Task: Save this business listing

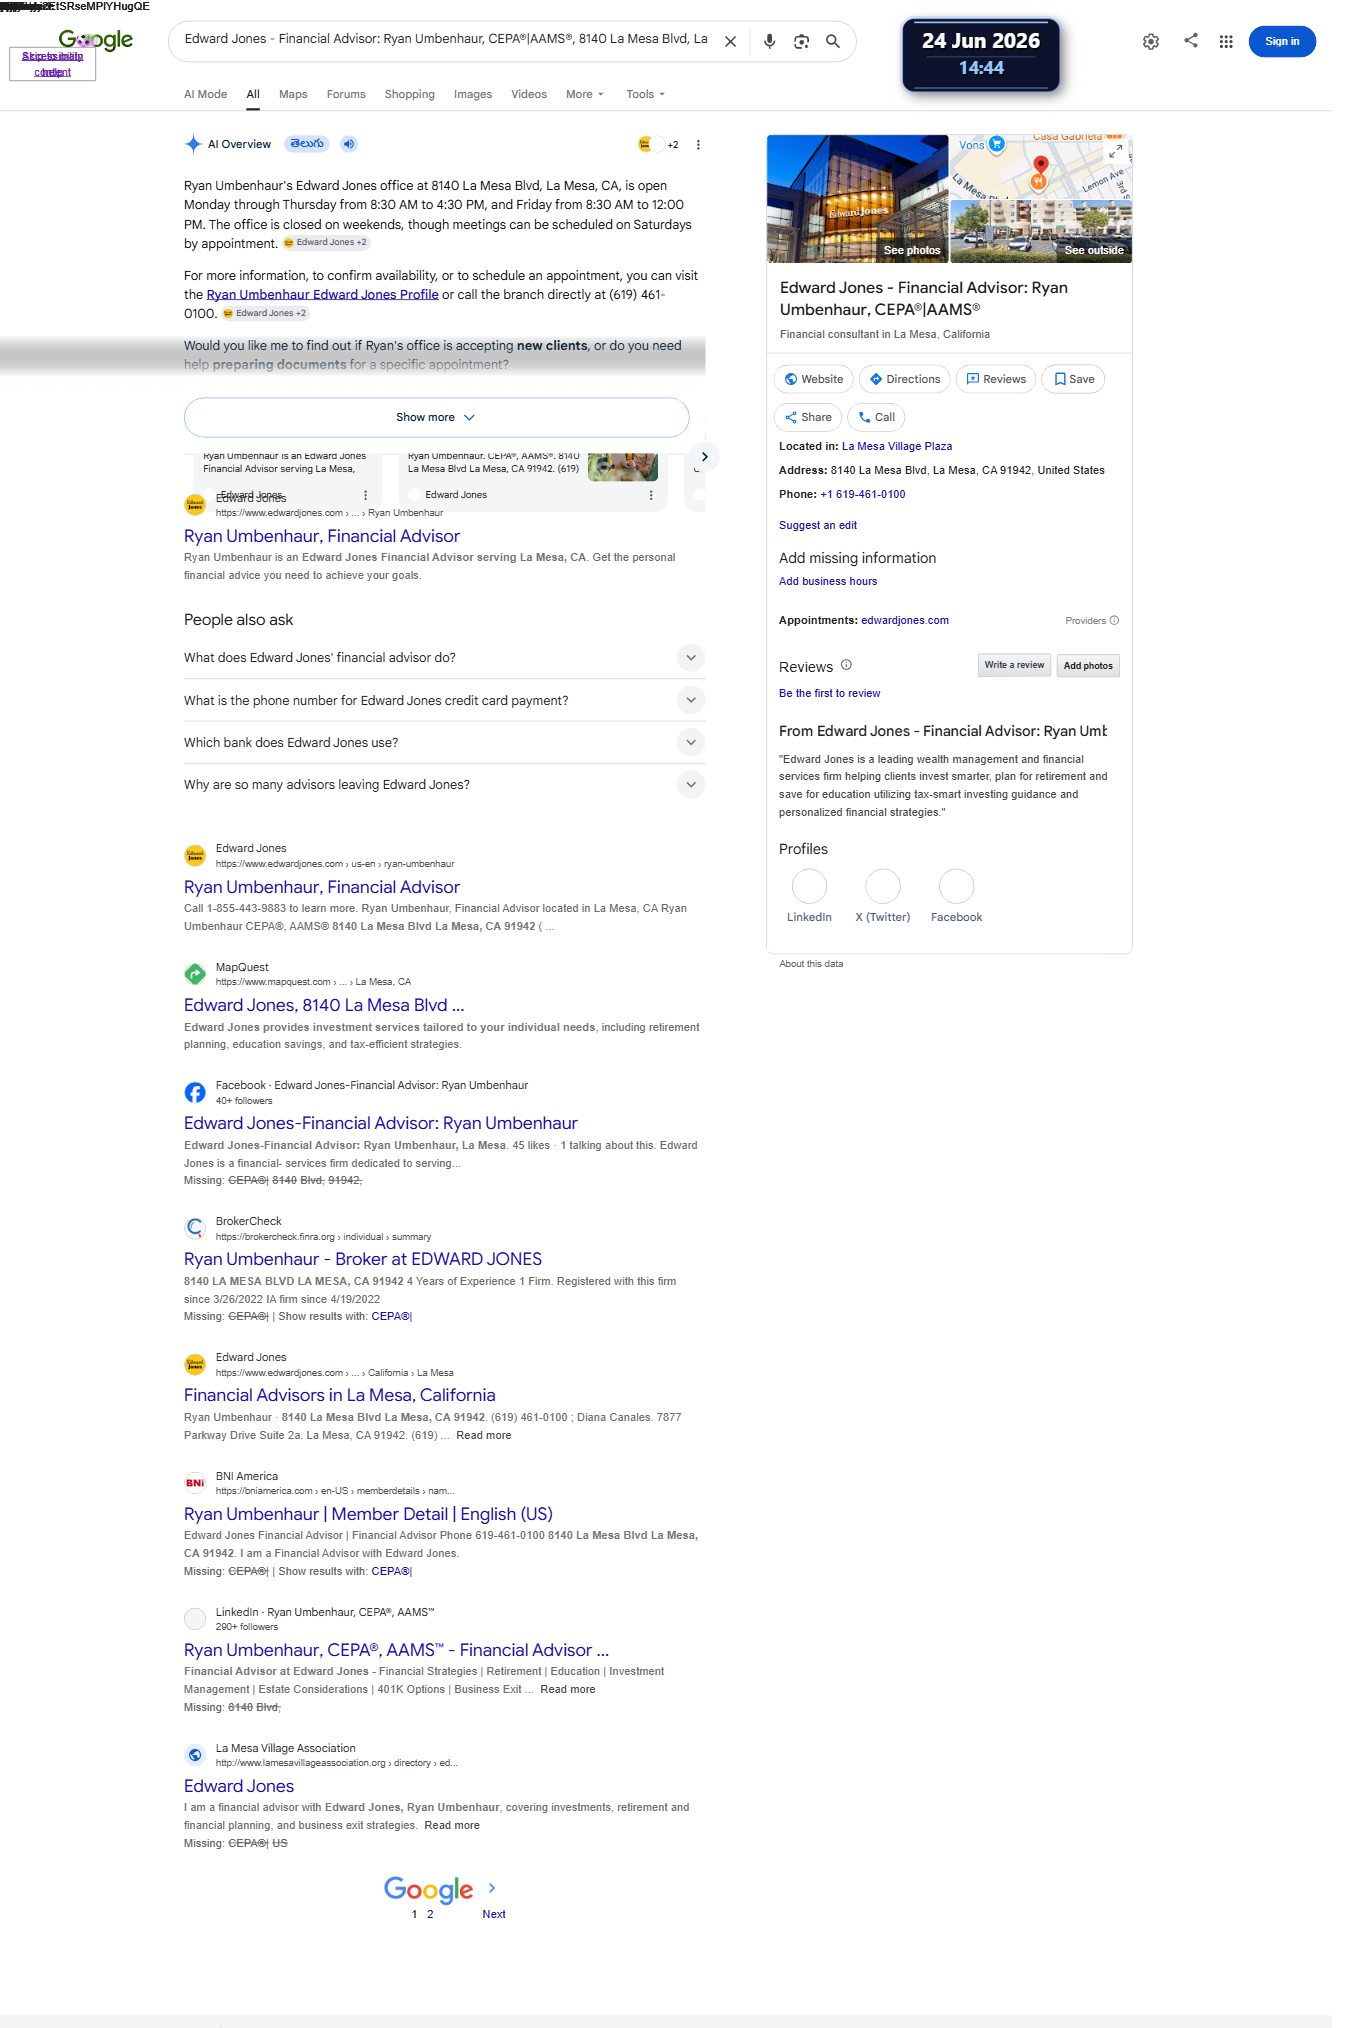Action: [x=1073, y=379]
